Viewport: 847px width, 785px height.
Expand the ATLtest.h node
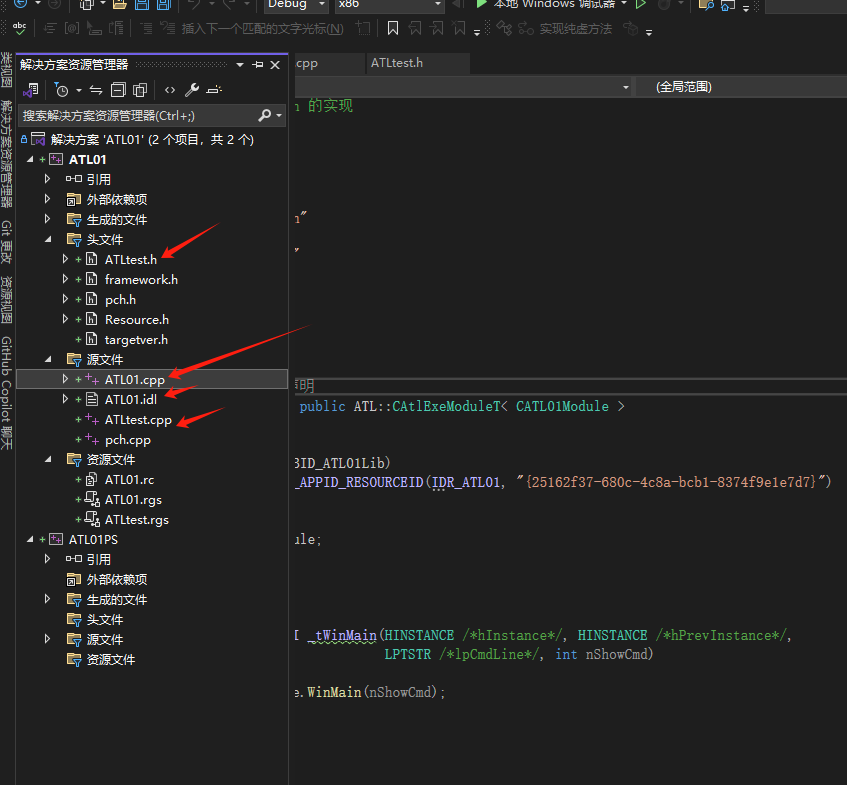pyautogui.click(x=65, y=259)
